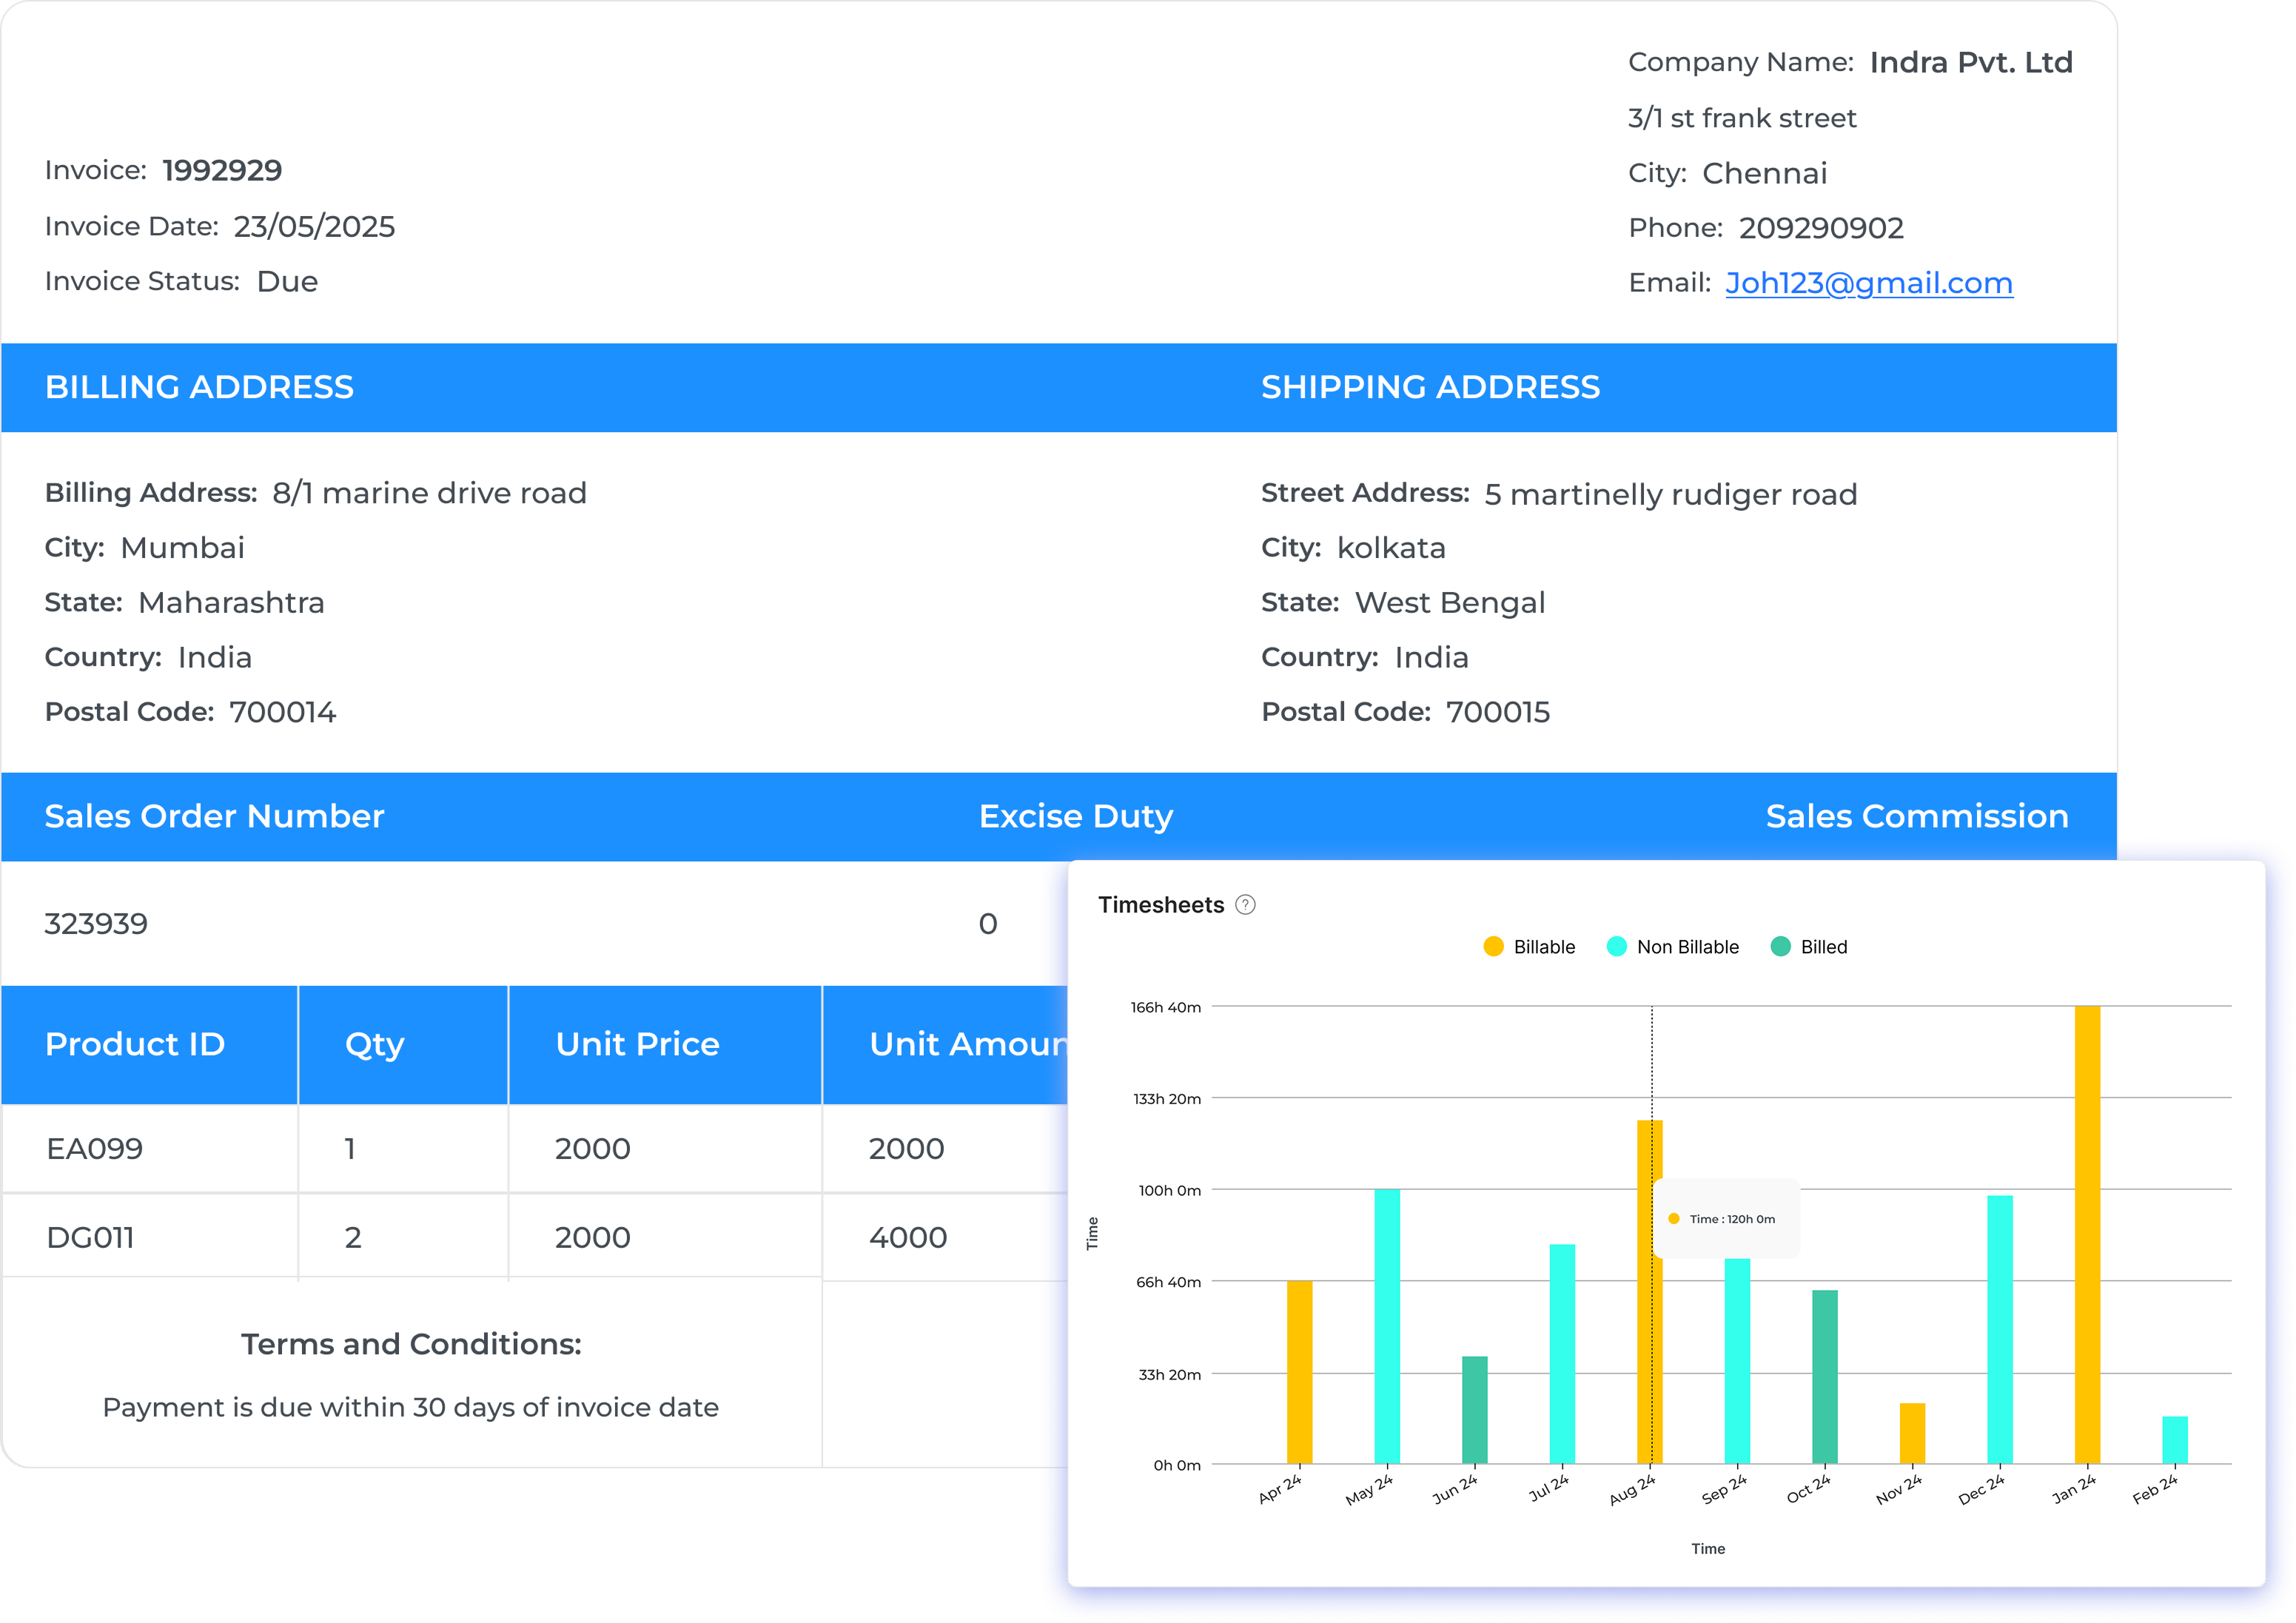
Task: Select the company name Indra Pvt. Ltd
Action: coord(1971,62)
